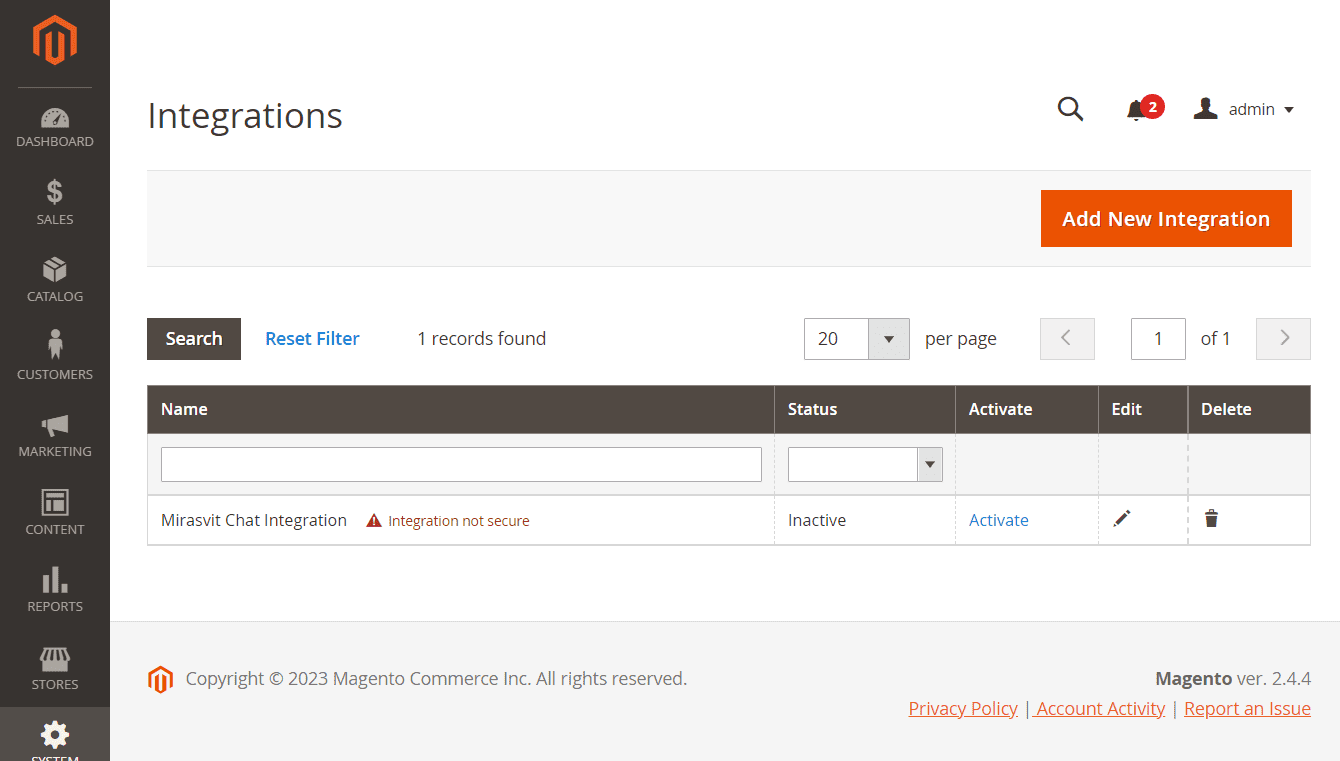Open the Marketing sidebar menu

coord(55,435)
